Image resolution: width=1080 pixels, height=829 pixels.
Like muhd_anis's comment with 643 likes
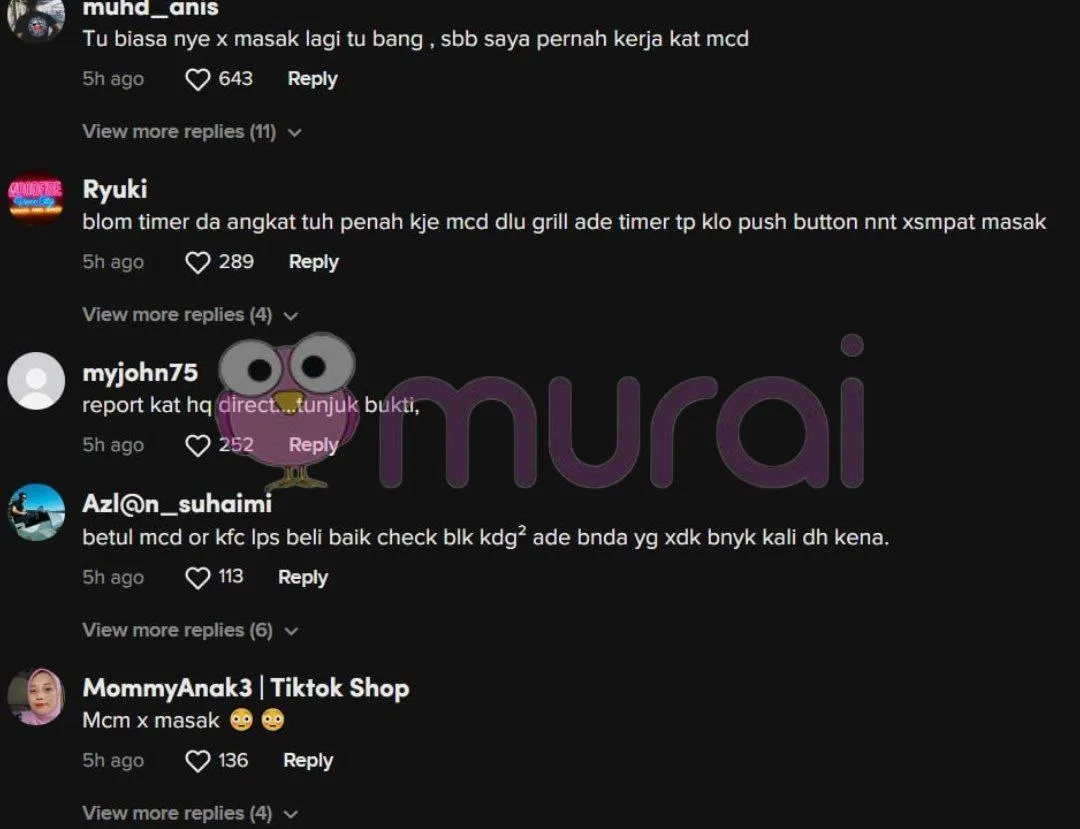[x=198, y=79]
